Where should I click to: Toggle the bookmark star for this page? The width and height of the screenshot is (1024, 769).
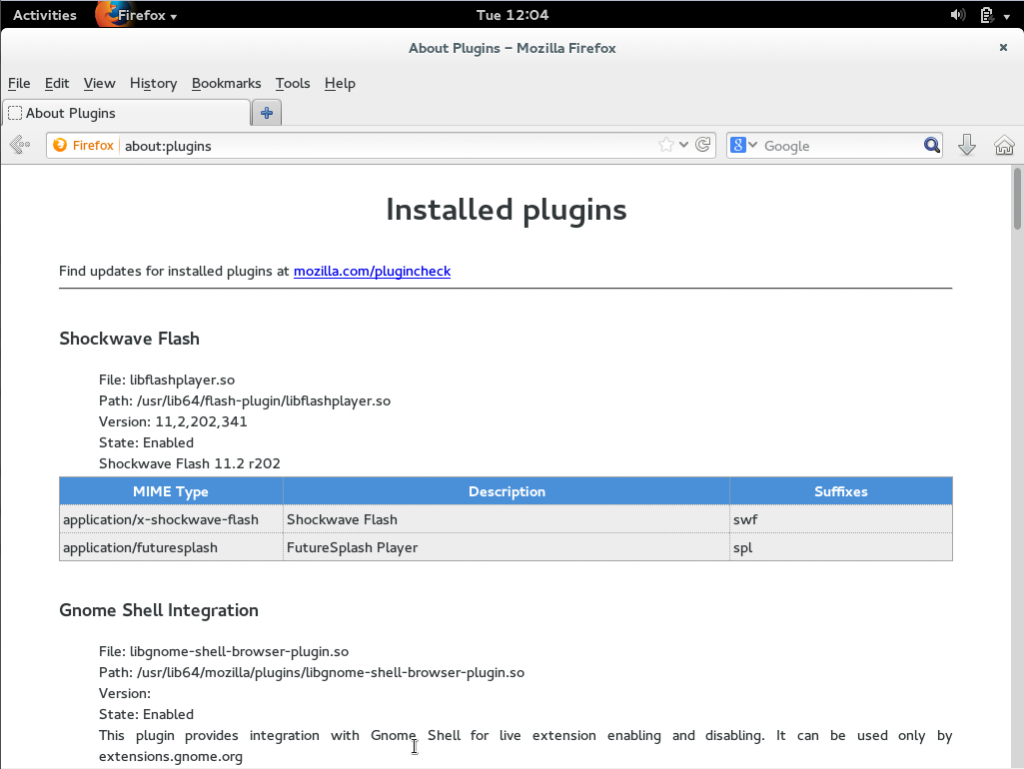[667, 144]
